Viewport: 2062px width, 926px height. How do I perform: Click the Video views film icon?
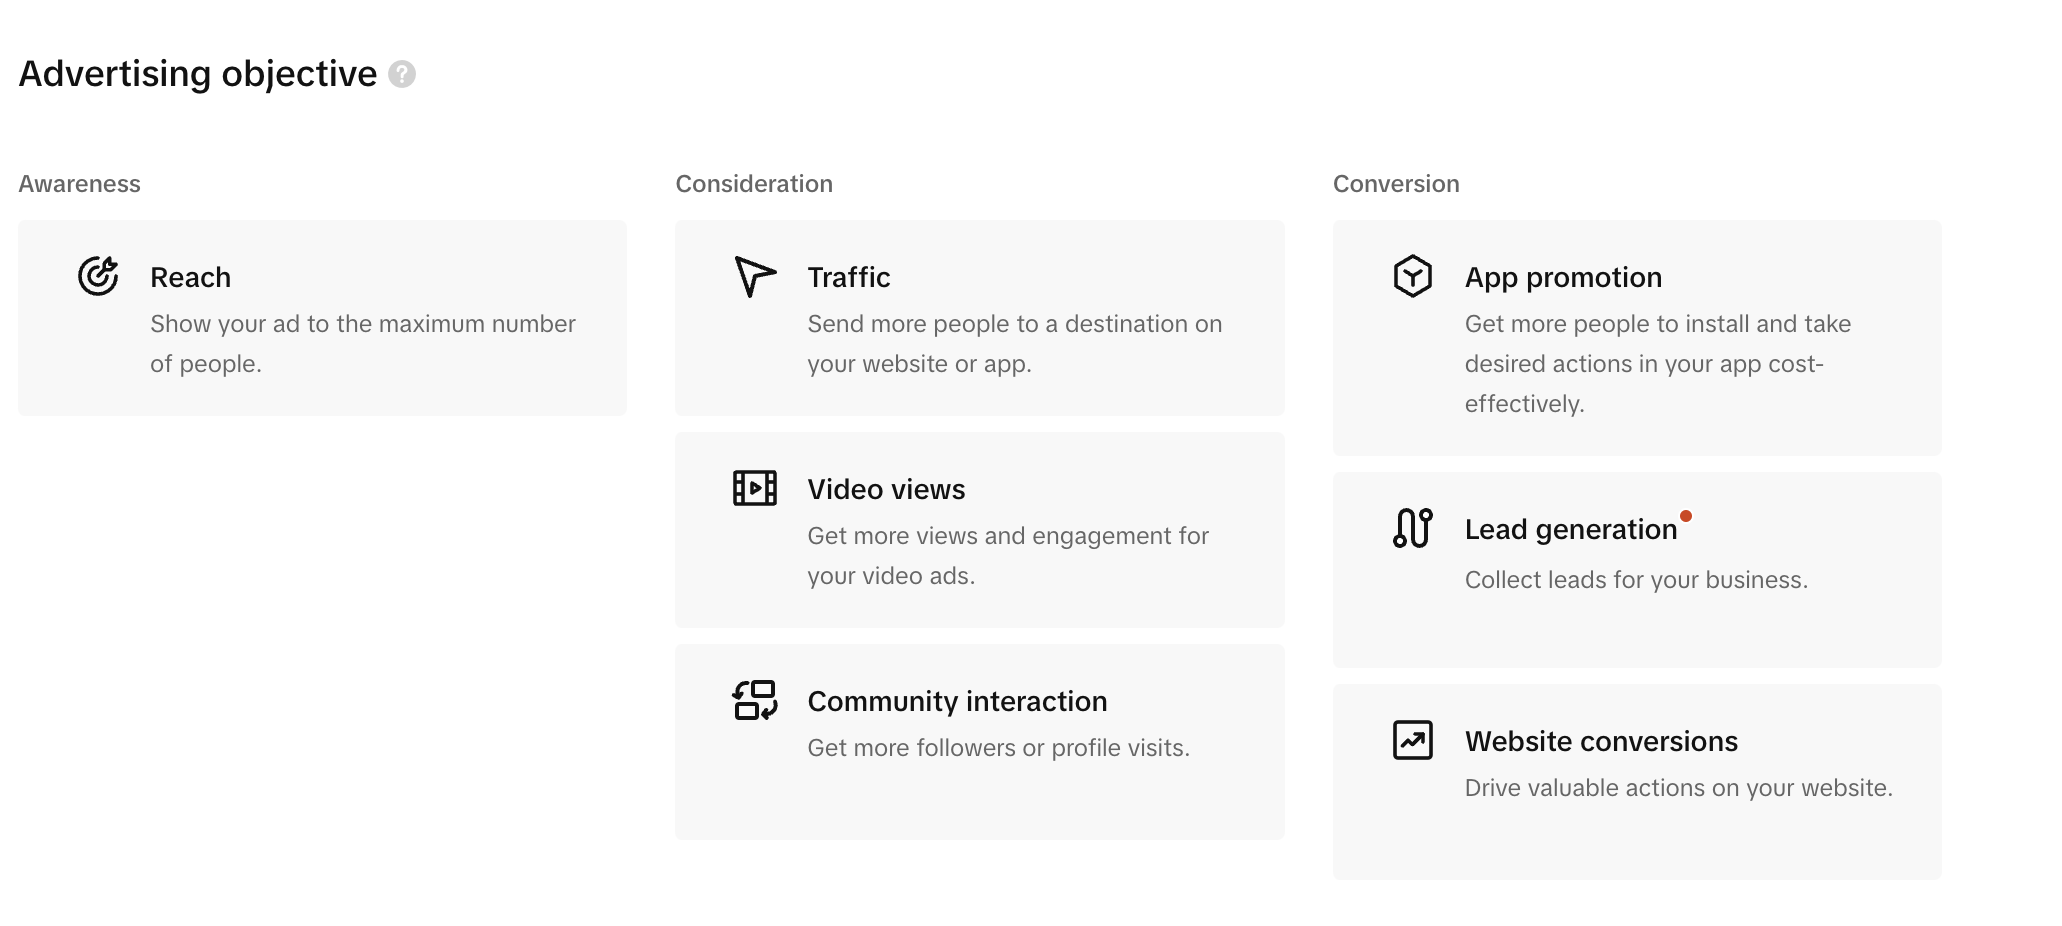pos(755,488)
